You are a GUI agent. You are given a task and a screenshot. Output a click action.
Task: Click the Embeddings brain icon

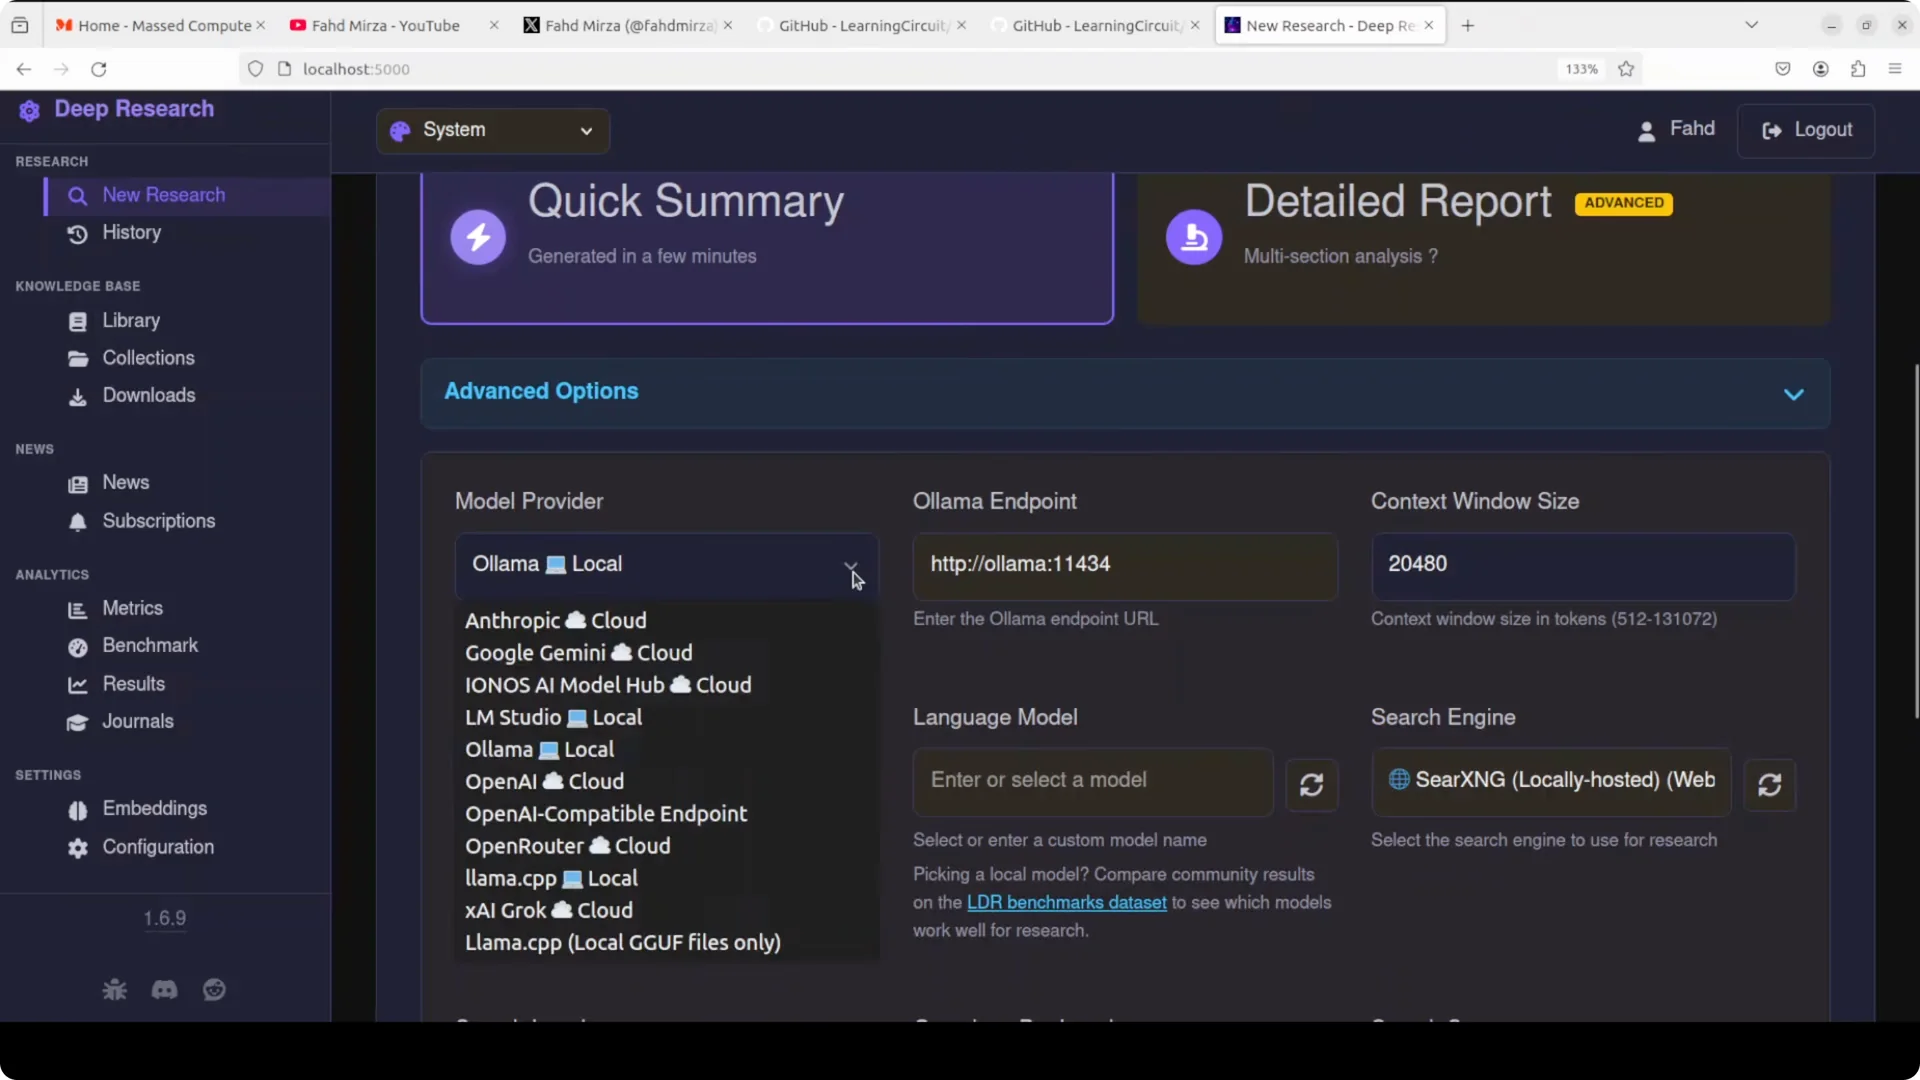(77, 810)
